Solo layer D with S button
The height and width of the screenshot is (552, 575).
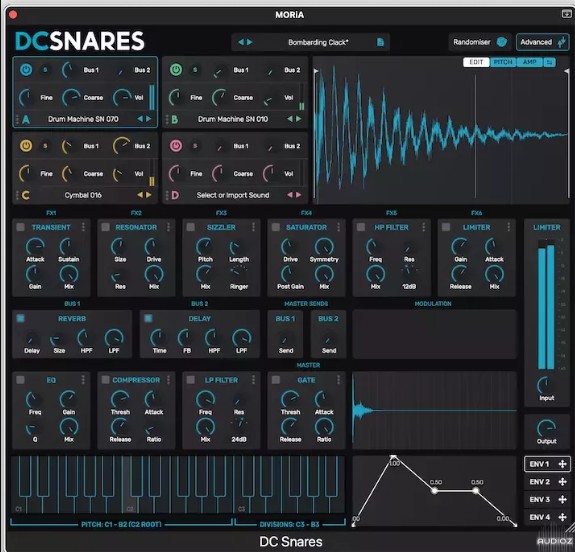(195, 146)
